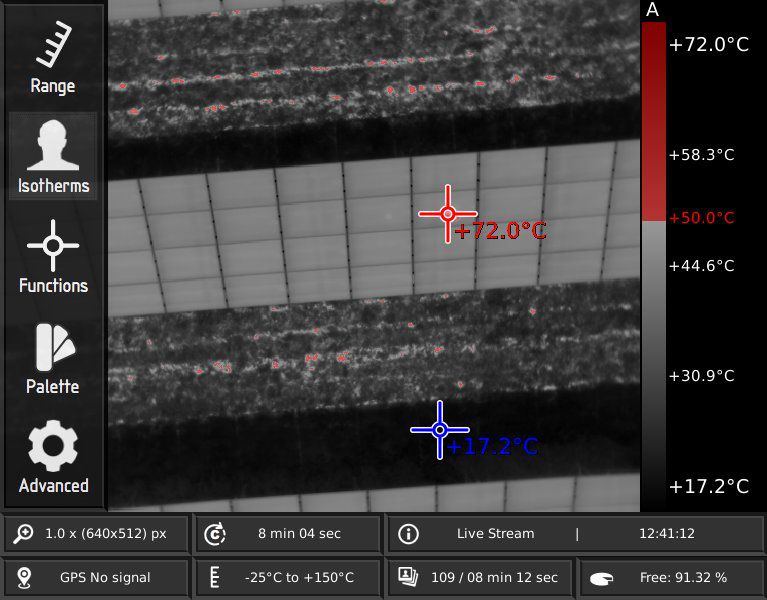Viewport: 767px width, 600px height.
Task: Click the temperature range scale icon
Action: click(214, 577)
